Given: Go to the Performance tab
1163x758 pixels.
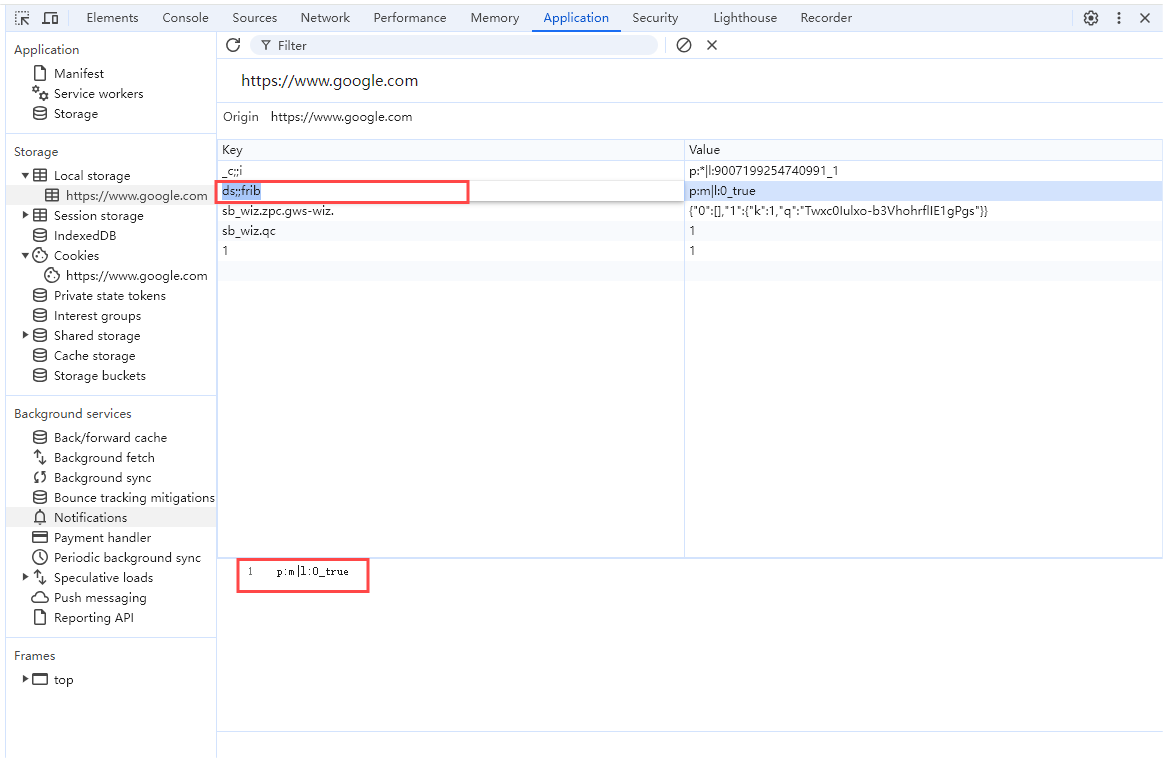Looking at the screenshot, I should (x=409, y=18).
